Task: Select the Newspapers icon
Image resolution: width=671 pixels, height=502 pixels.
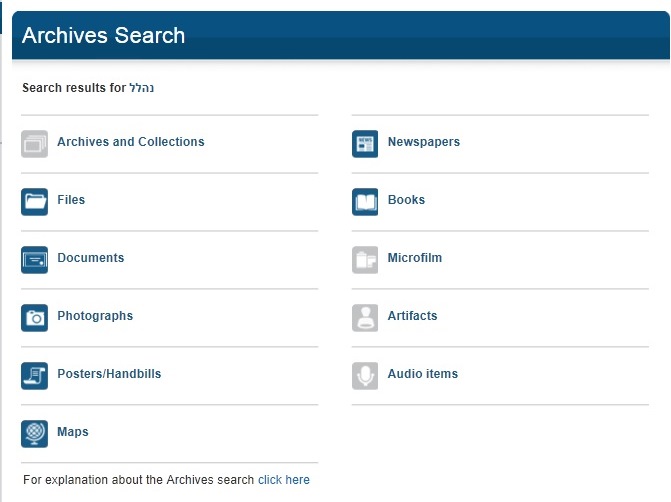Action: click(x=365, y=144)
